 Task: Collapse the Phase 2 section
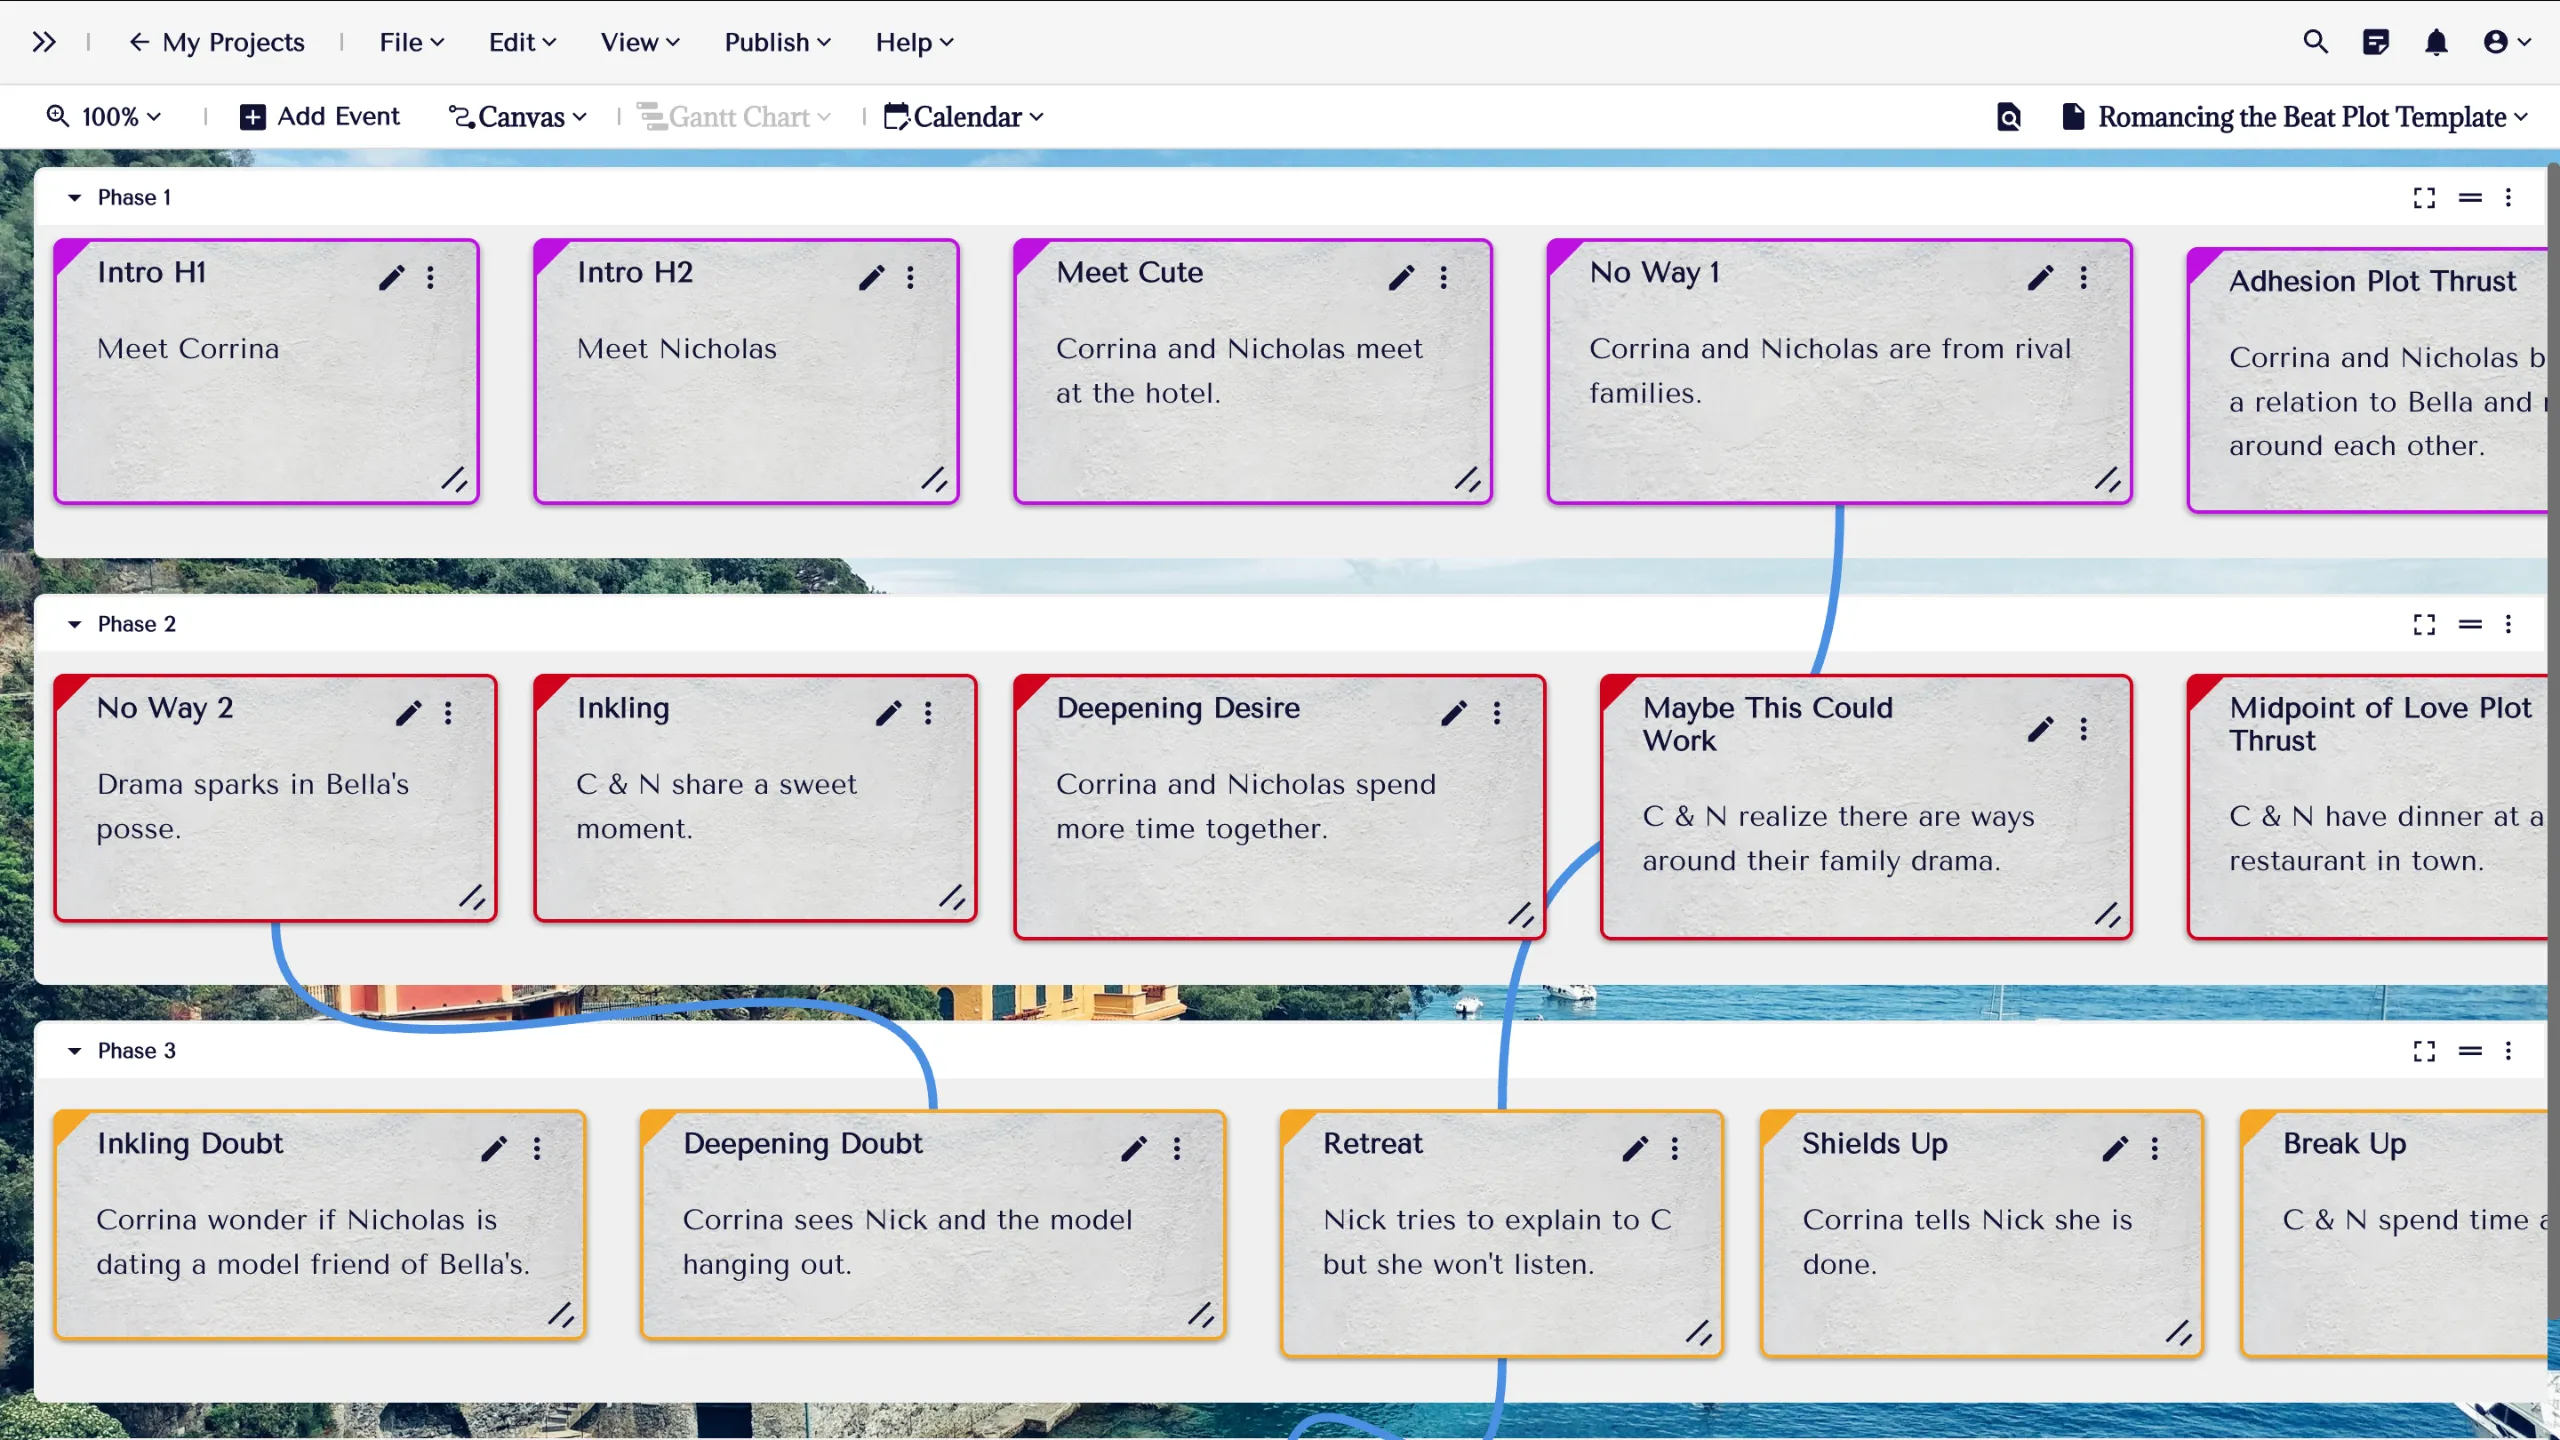click(74, 624)
